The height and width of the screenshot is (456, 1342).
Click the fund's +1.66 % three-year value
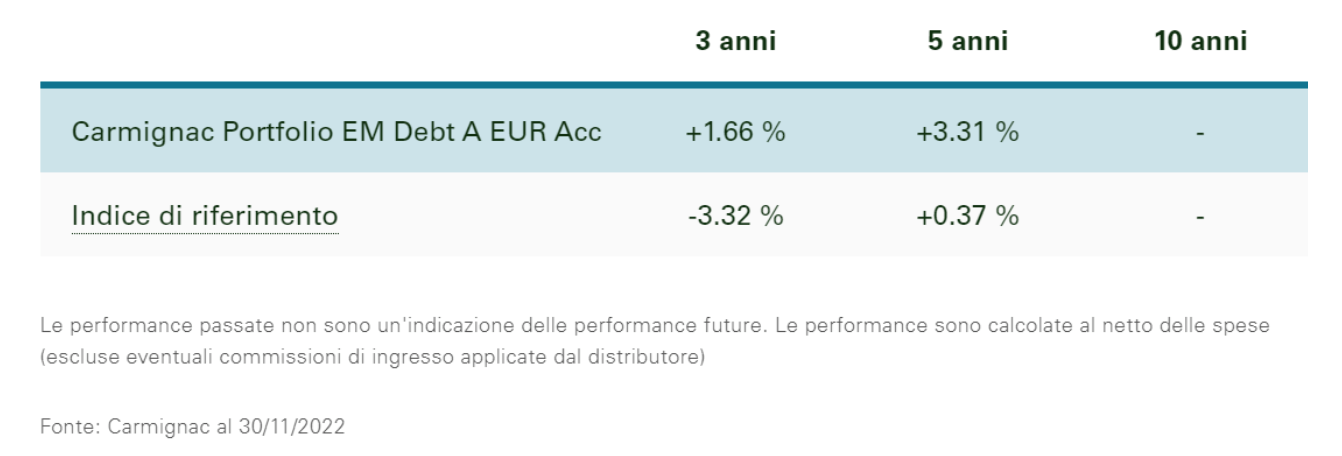pos(736,132)
